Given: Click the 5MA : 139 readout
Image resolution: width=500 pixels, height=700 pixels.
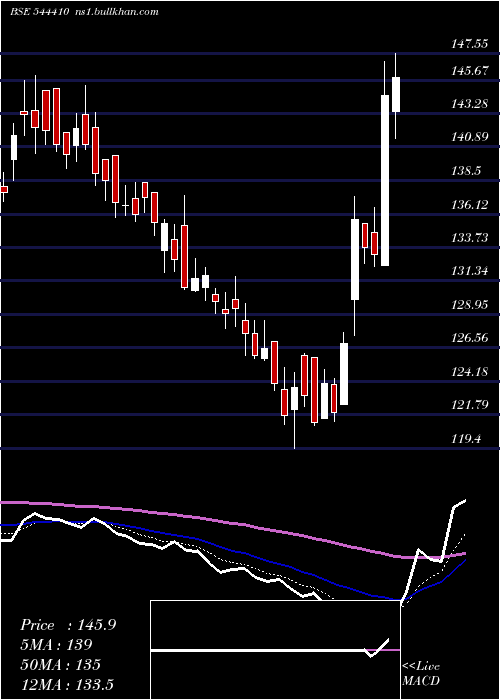Looking at the screenshot, I should pos(56,645).
